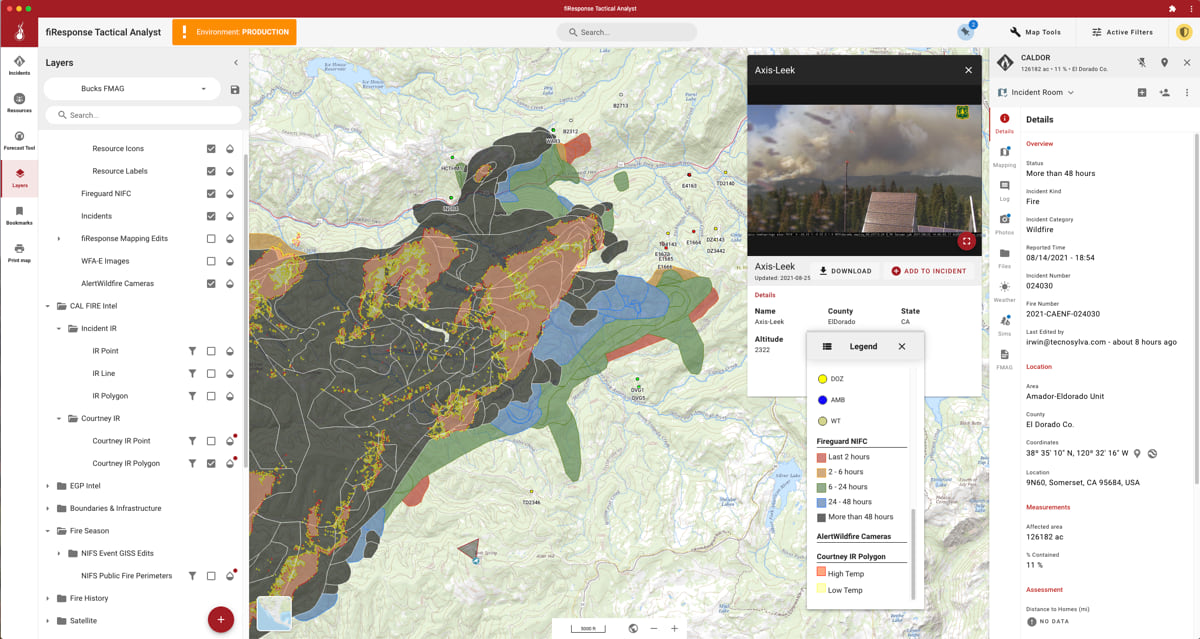Open notifications badge icon in top bar
Image resolution: width=1200 pixels, height=639 pixels.
point(966,32)
